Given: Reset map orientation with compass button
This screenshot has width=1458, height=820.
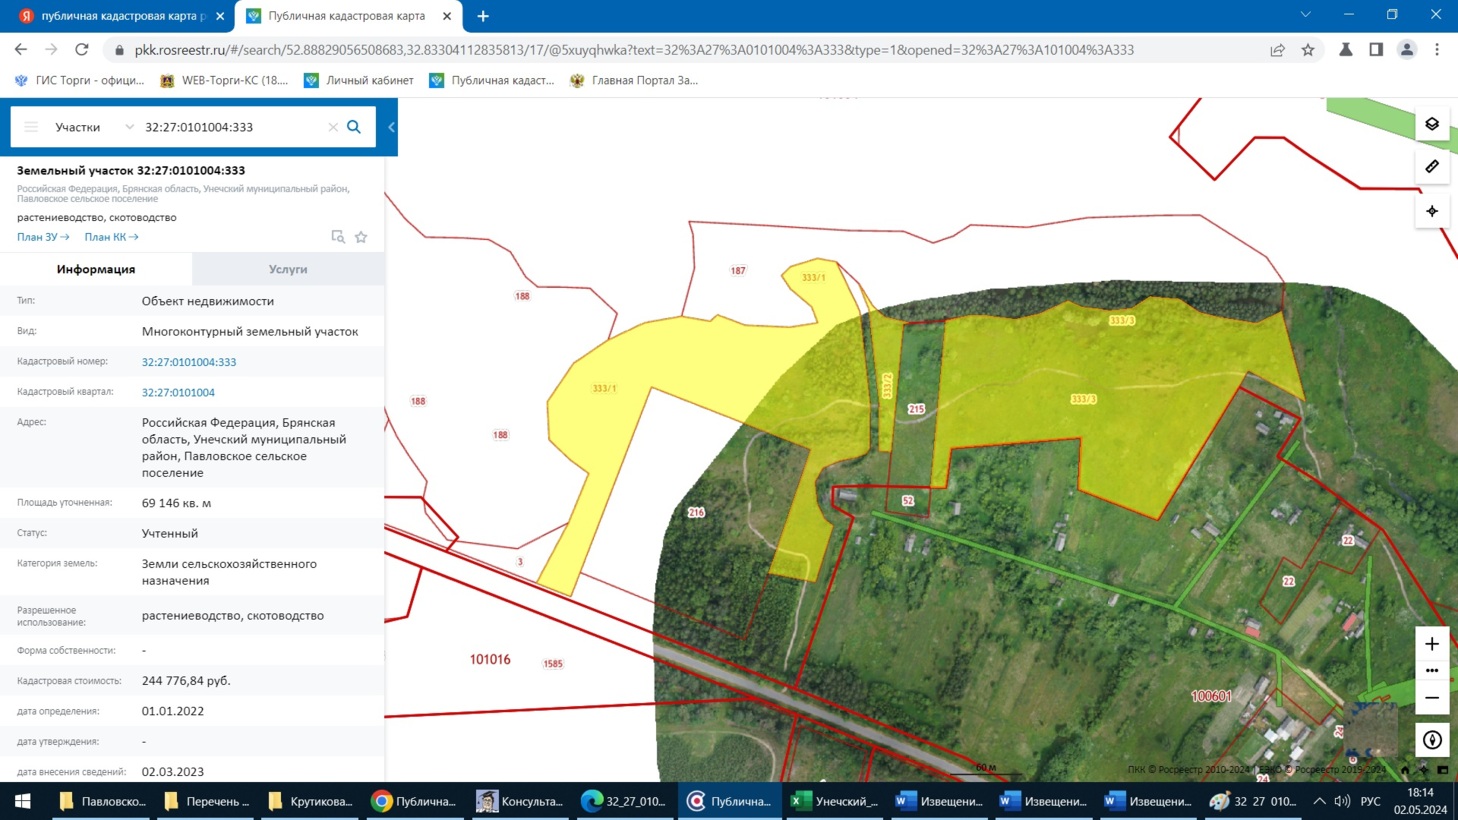Looking at the screenshot, I should pyautogui.click(x=1432, y=740).
